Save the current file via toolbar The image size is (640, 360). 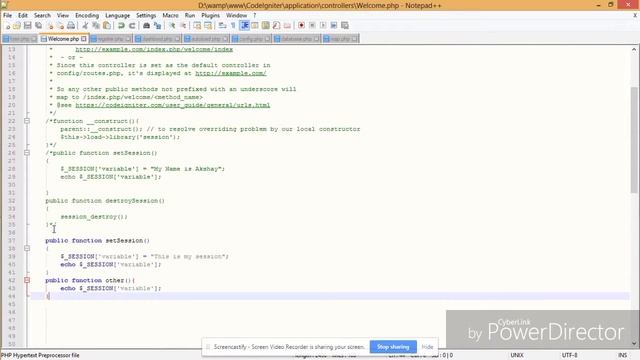(27, 26)
